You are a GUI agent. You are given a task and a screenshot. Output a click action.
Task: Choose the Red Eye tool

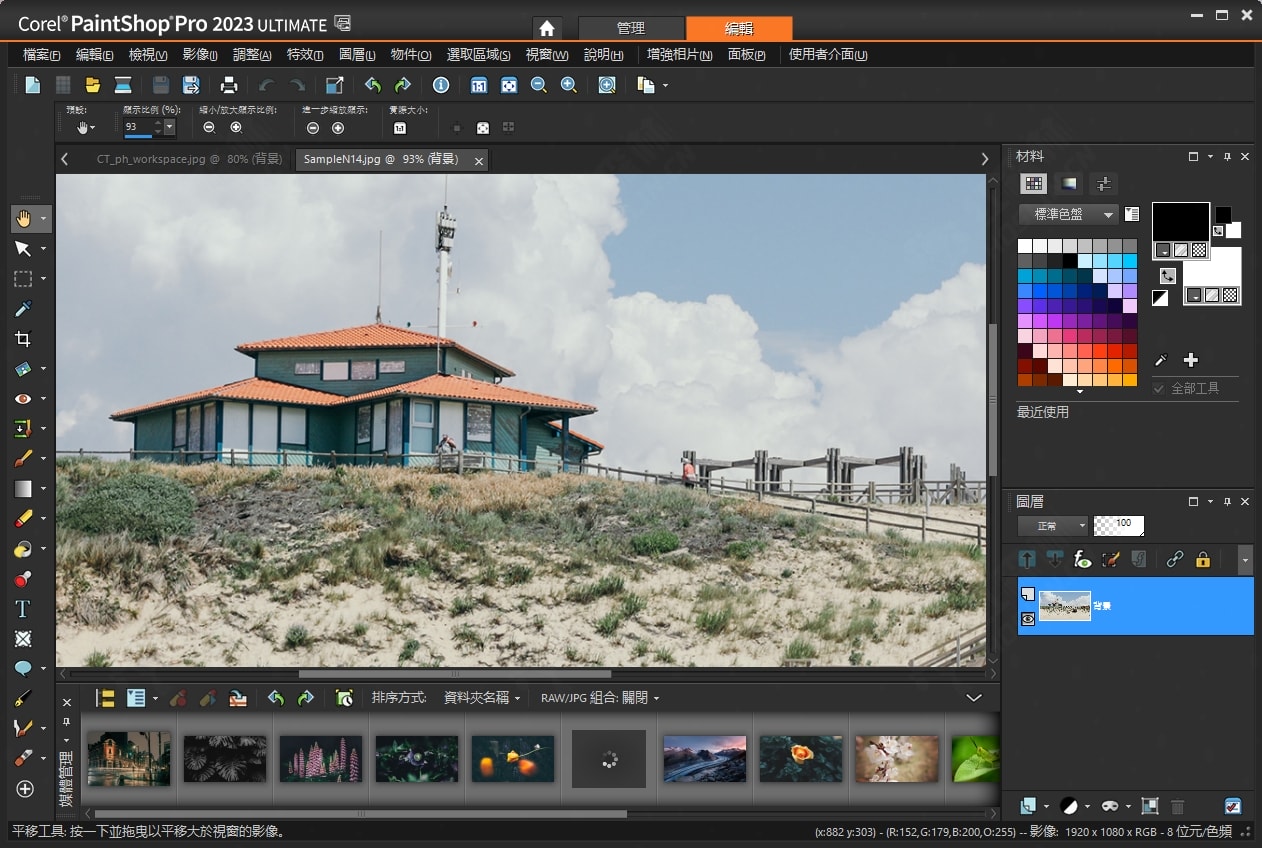click(23, 399)
